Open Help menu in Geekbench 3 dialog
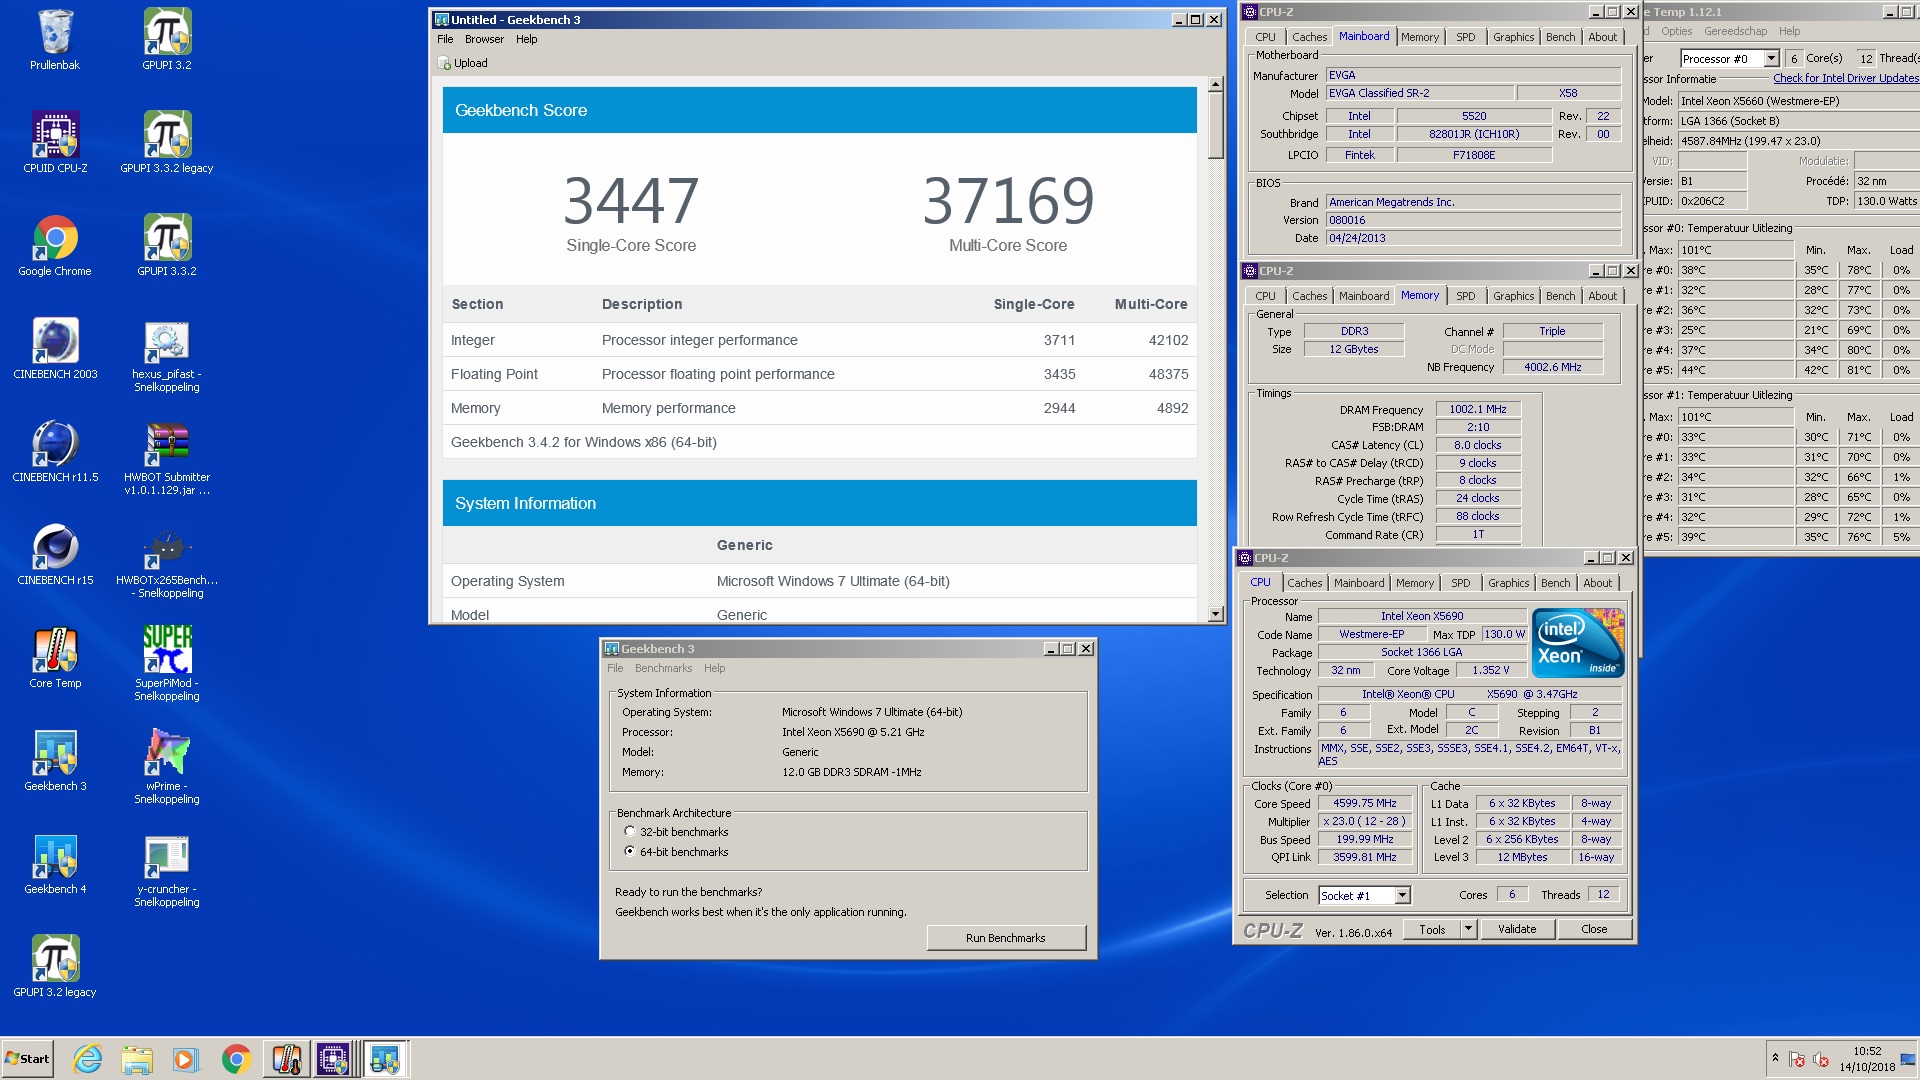Screen dimensions: 1920x1080 tap(714, 668)
